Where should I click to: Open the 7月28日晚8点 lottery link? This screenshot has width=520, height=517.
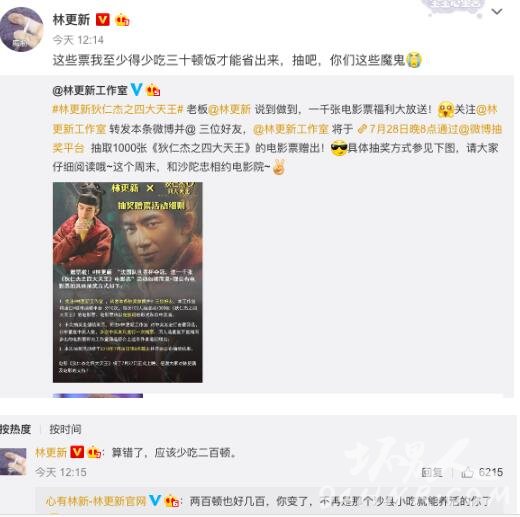[x=429, y=129]
